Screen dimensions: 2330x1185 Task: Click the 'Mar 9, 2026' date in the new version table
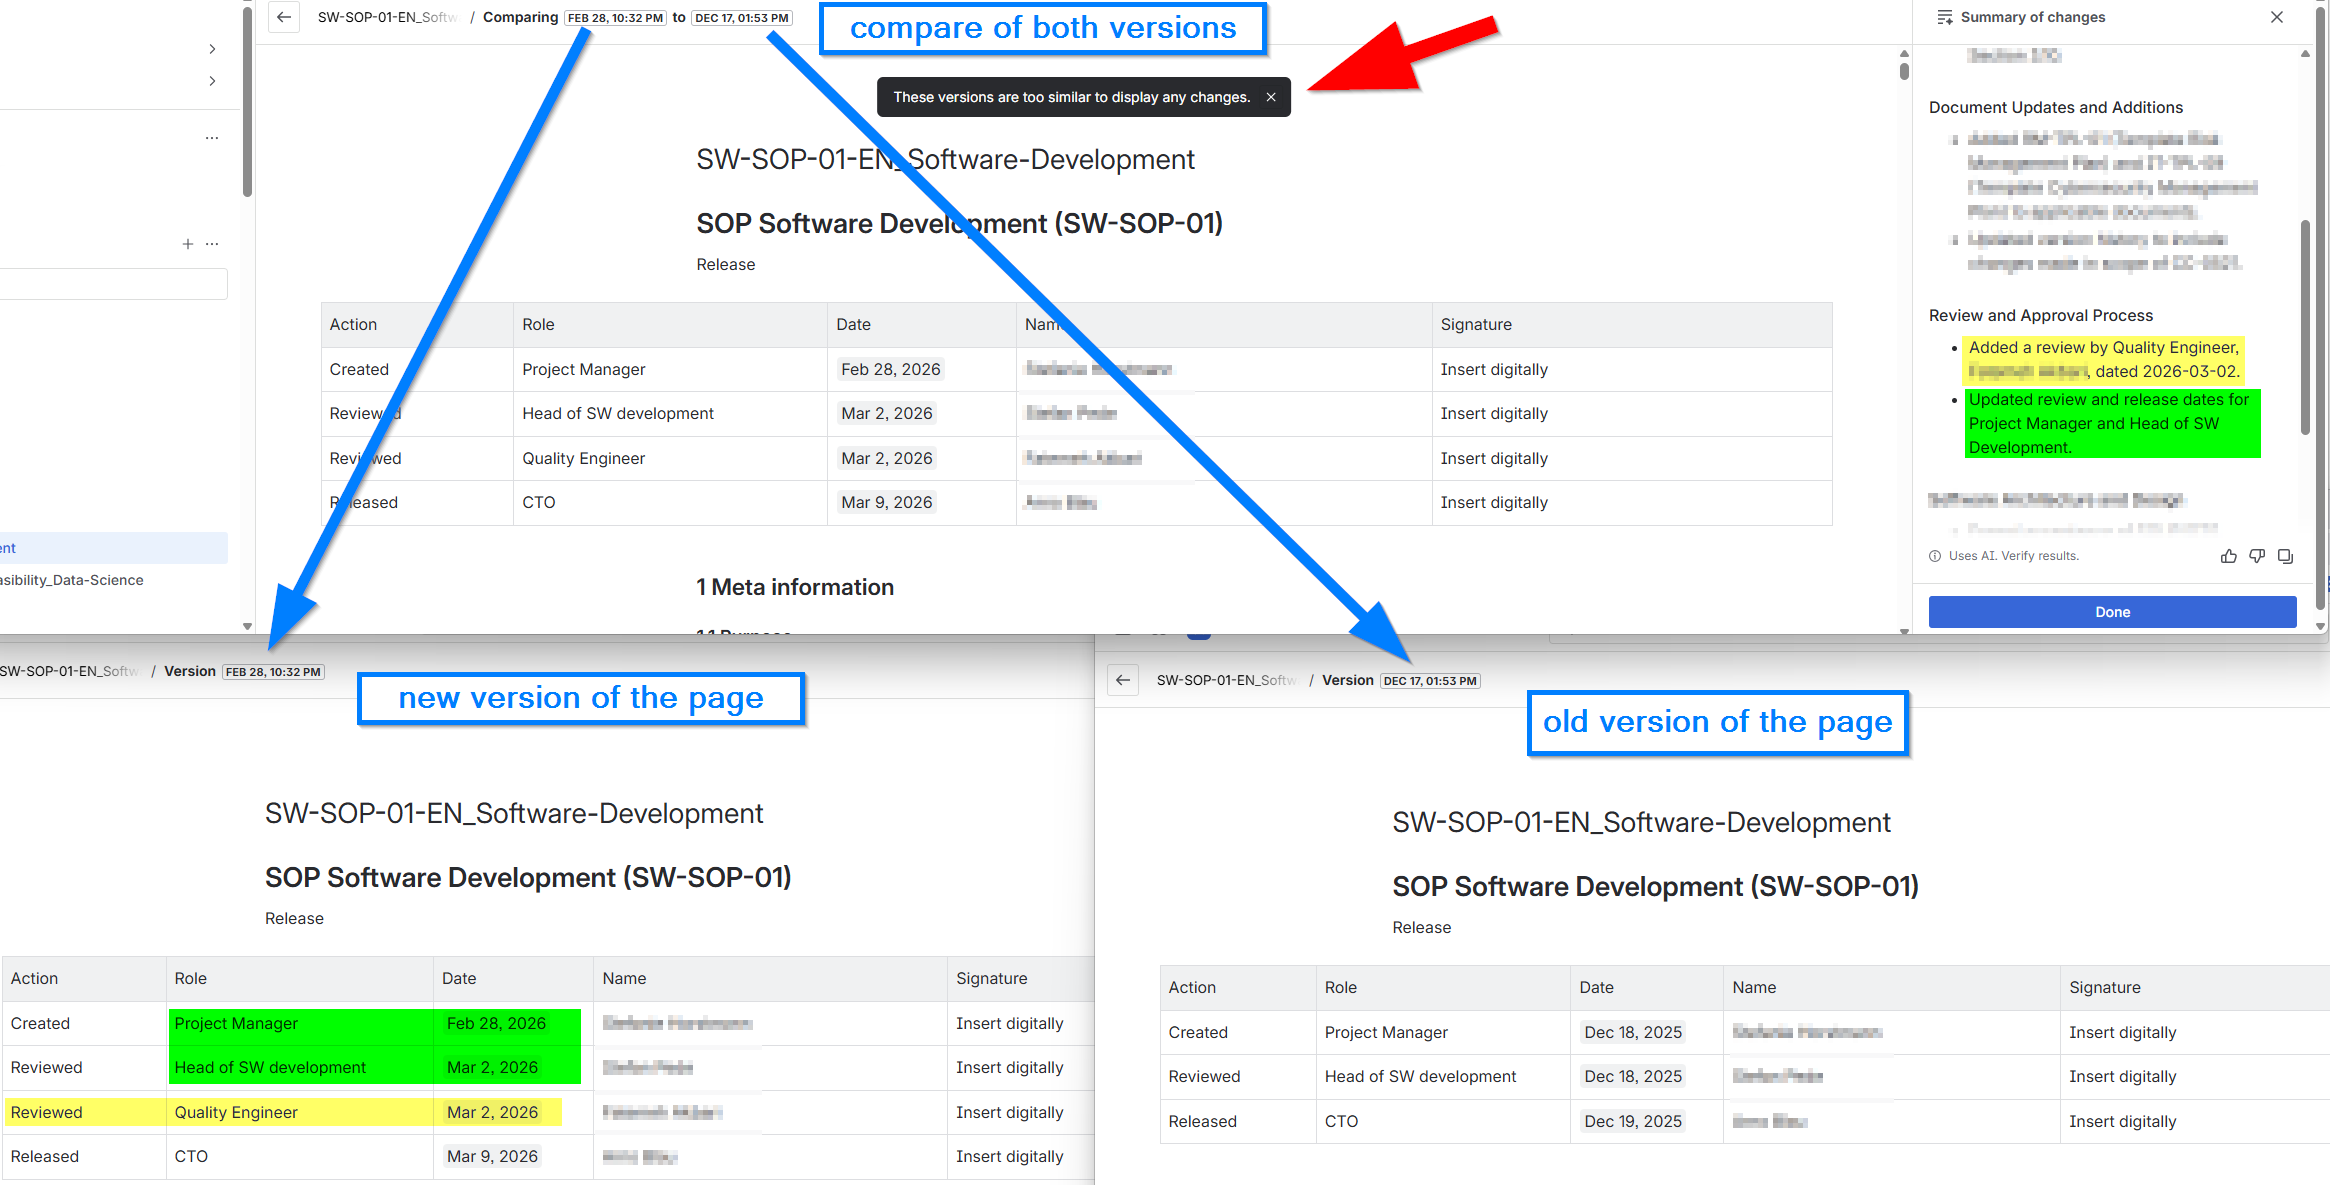coord(492,1156)
